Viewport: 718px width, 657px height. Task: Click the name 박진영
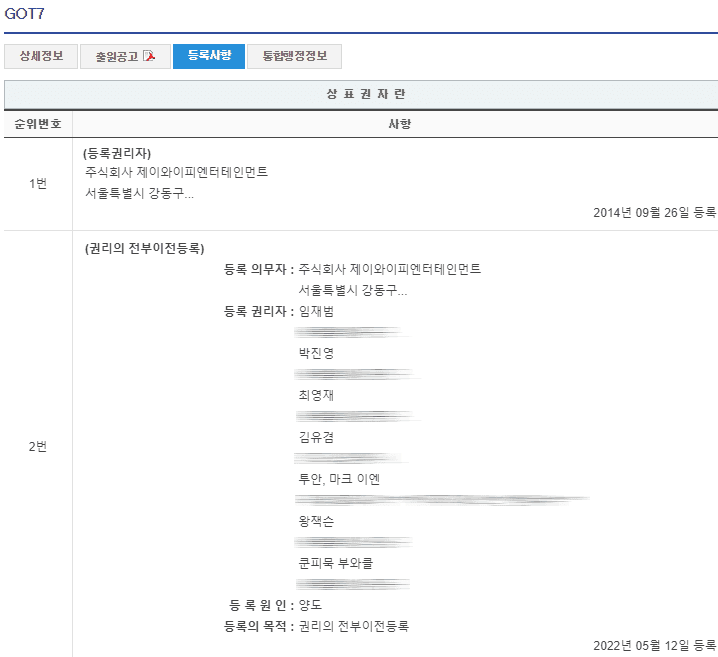[316, 353]
